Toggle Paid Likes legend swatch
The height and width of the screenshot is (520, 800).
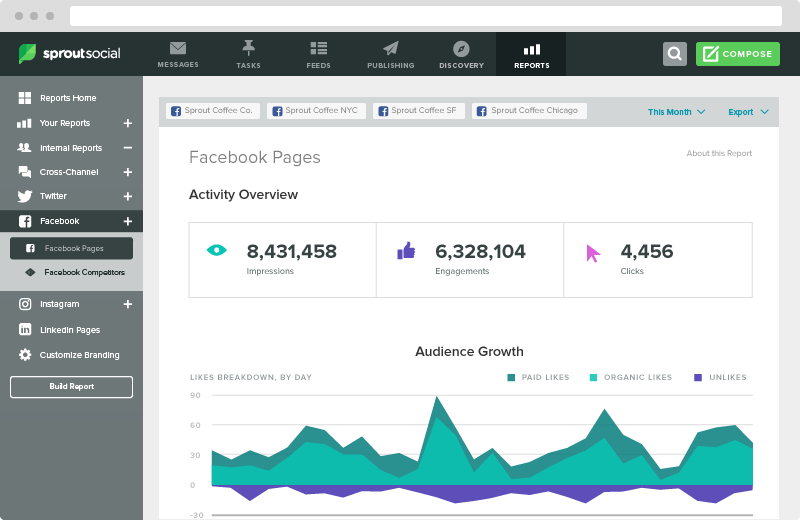pyautogui.click(x=511, y=378)
